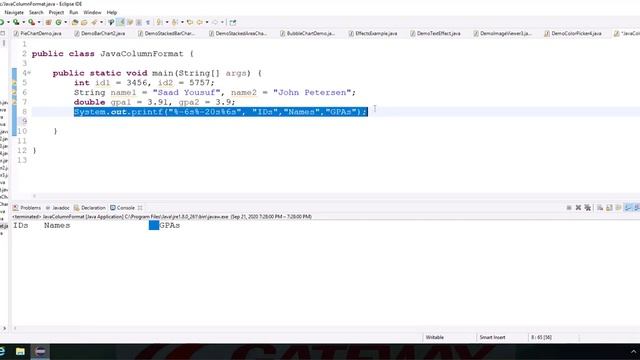Click the Coverage launch icon in the toolbar
The width and height of the screenshot is (640, 360).
point(16,22)
